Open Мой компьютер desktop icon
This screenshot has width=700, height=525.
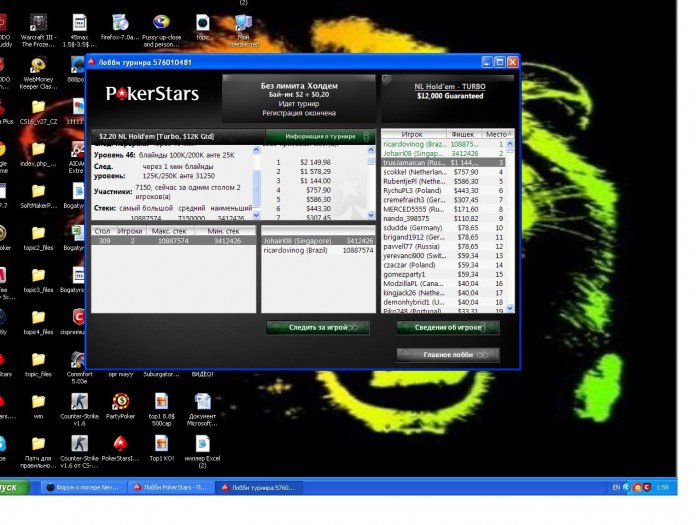point(243,30)
